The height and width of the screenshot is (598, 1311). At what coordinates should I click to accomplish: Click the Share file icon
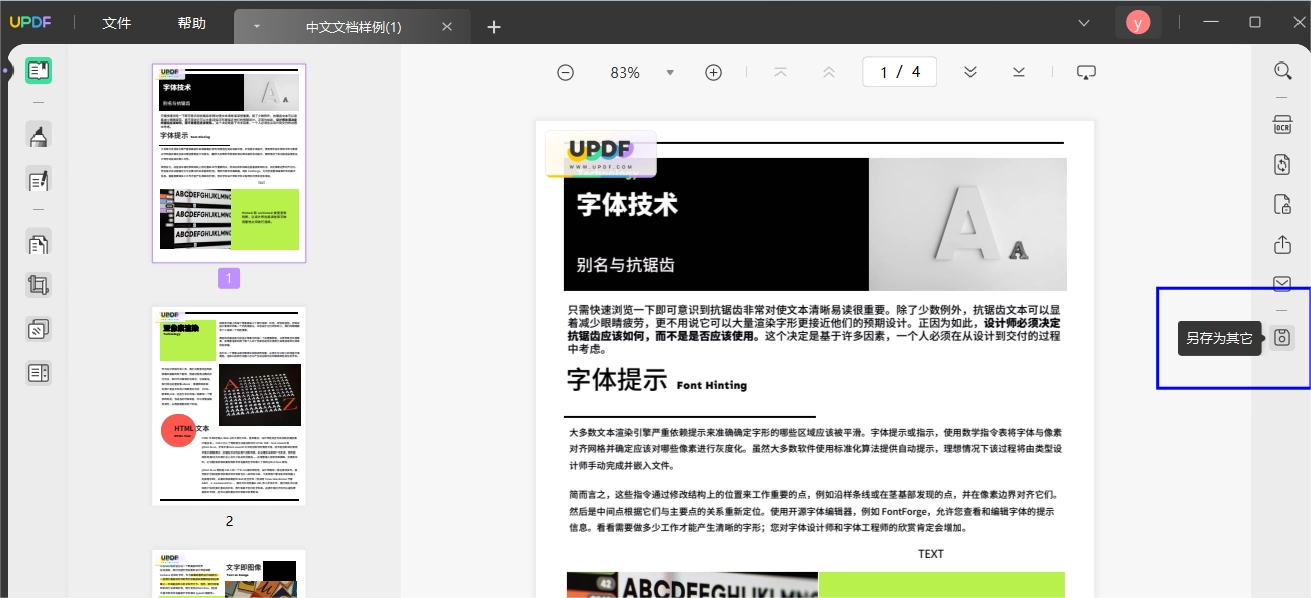coord(1282,245)
